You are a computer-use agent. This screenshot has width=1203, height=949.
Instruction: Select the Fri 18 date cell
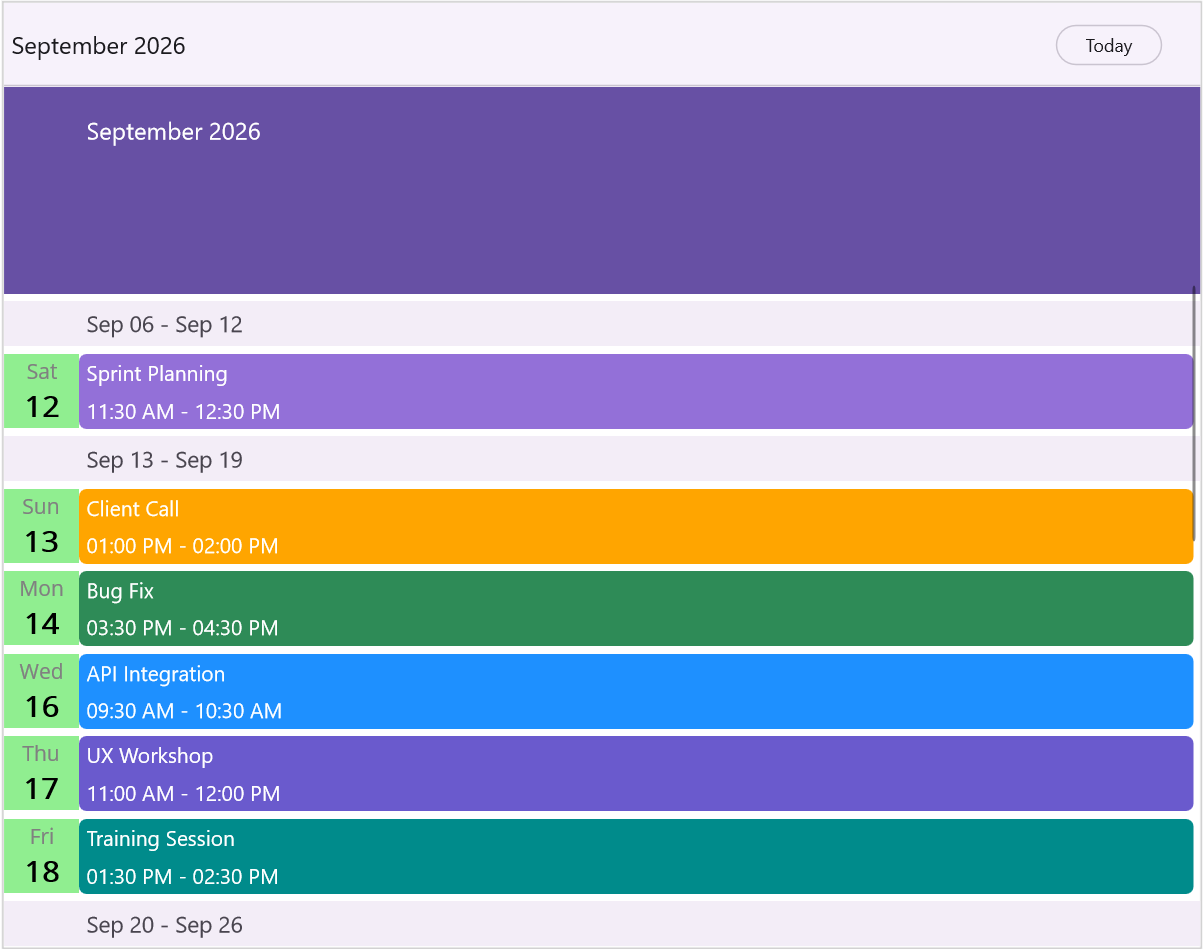(41, 856)
